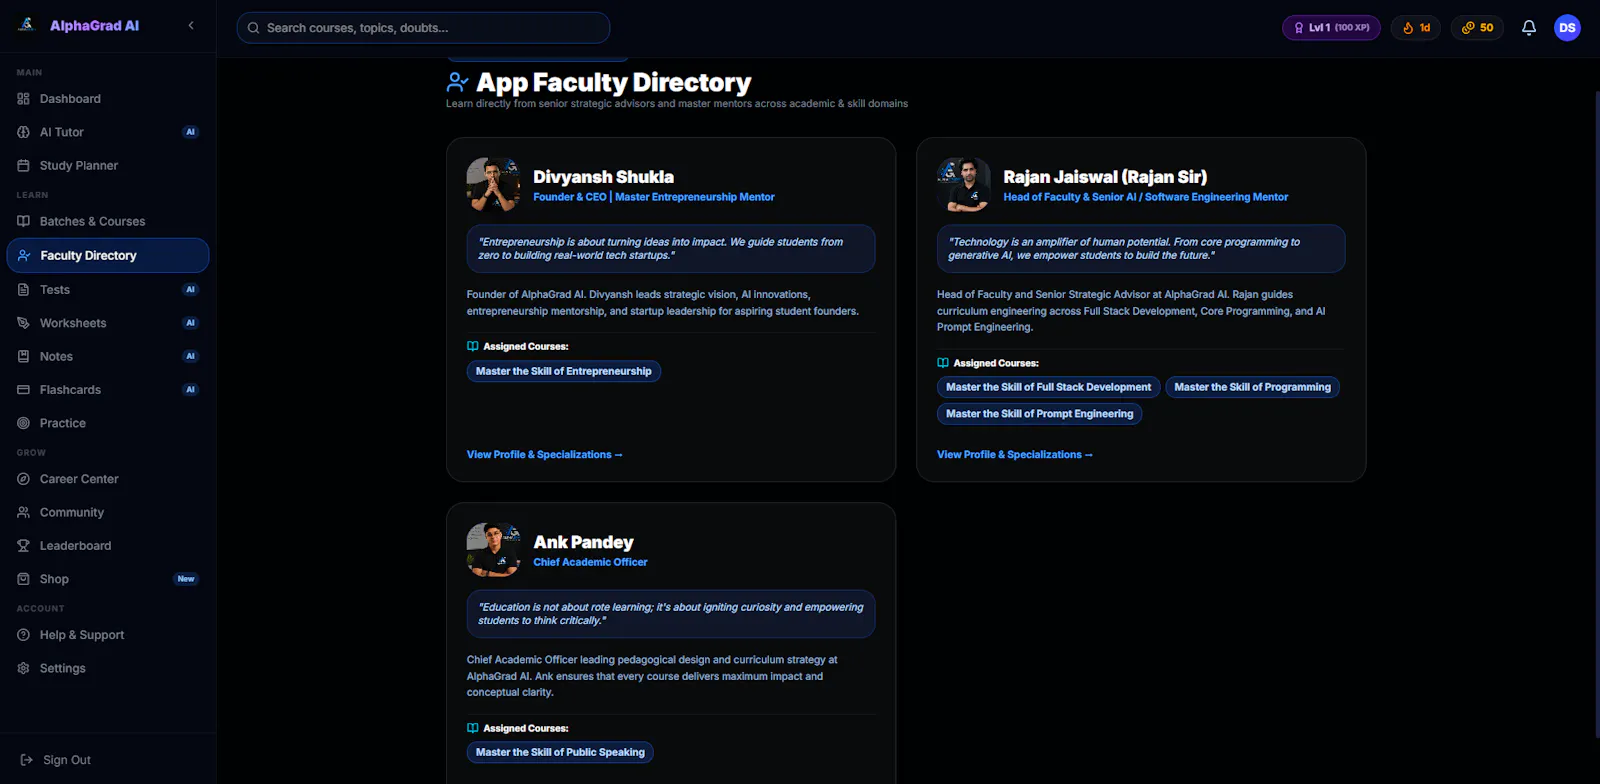Open Notes section
The width and height of the screenshot is (1600, 784).
[x=108, y=356]
